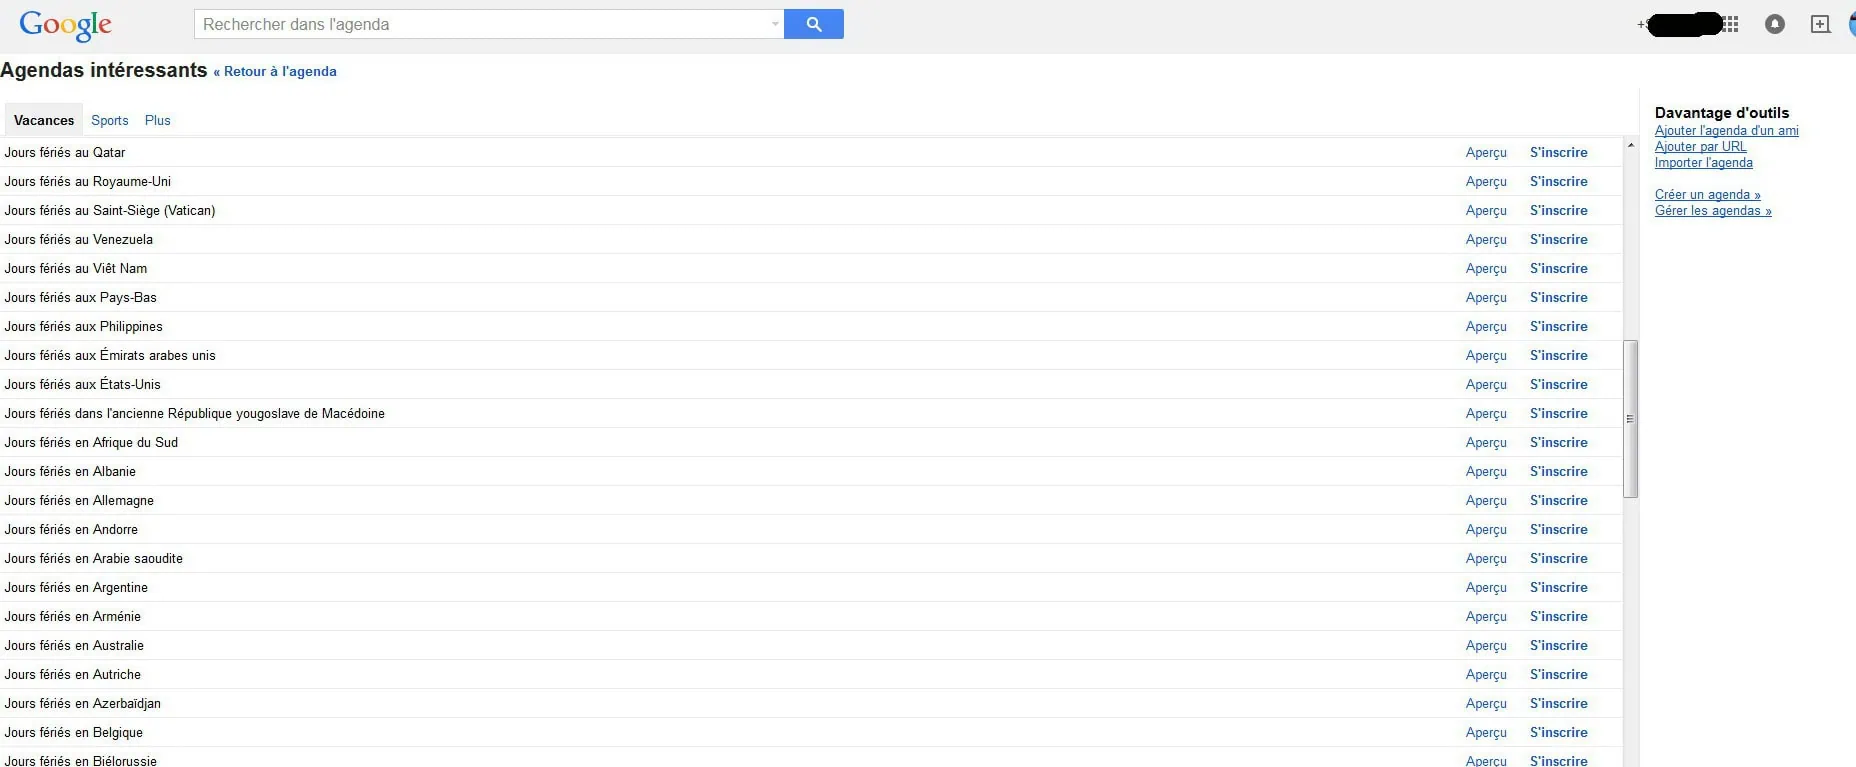Screen dimensions: 1856x767
Task: Open Créer un agenda link
Action: (x=1707, y=194)
